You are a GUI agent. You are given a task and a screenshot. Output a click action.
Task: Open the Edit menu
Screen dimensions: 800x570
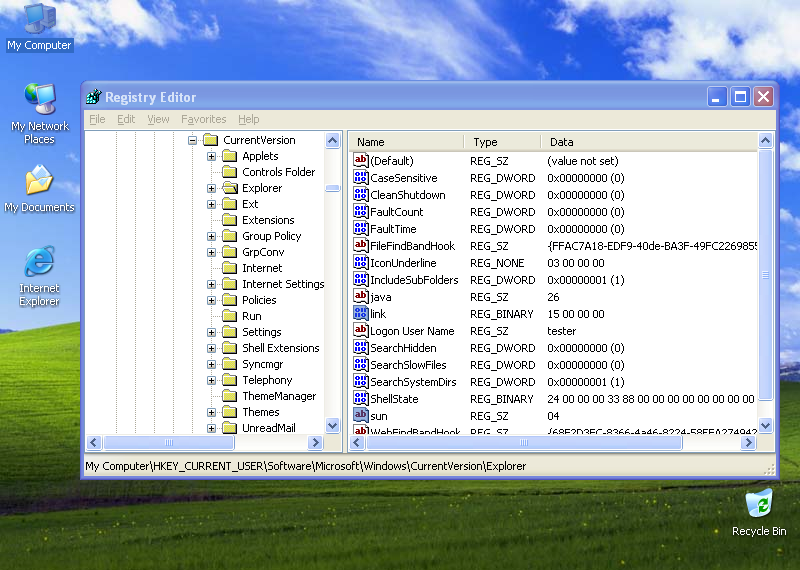[x=126, y=119]
